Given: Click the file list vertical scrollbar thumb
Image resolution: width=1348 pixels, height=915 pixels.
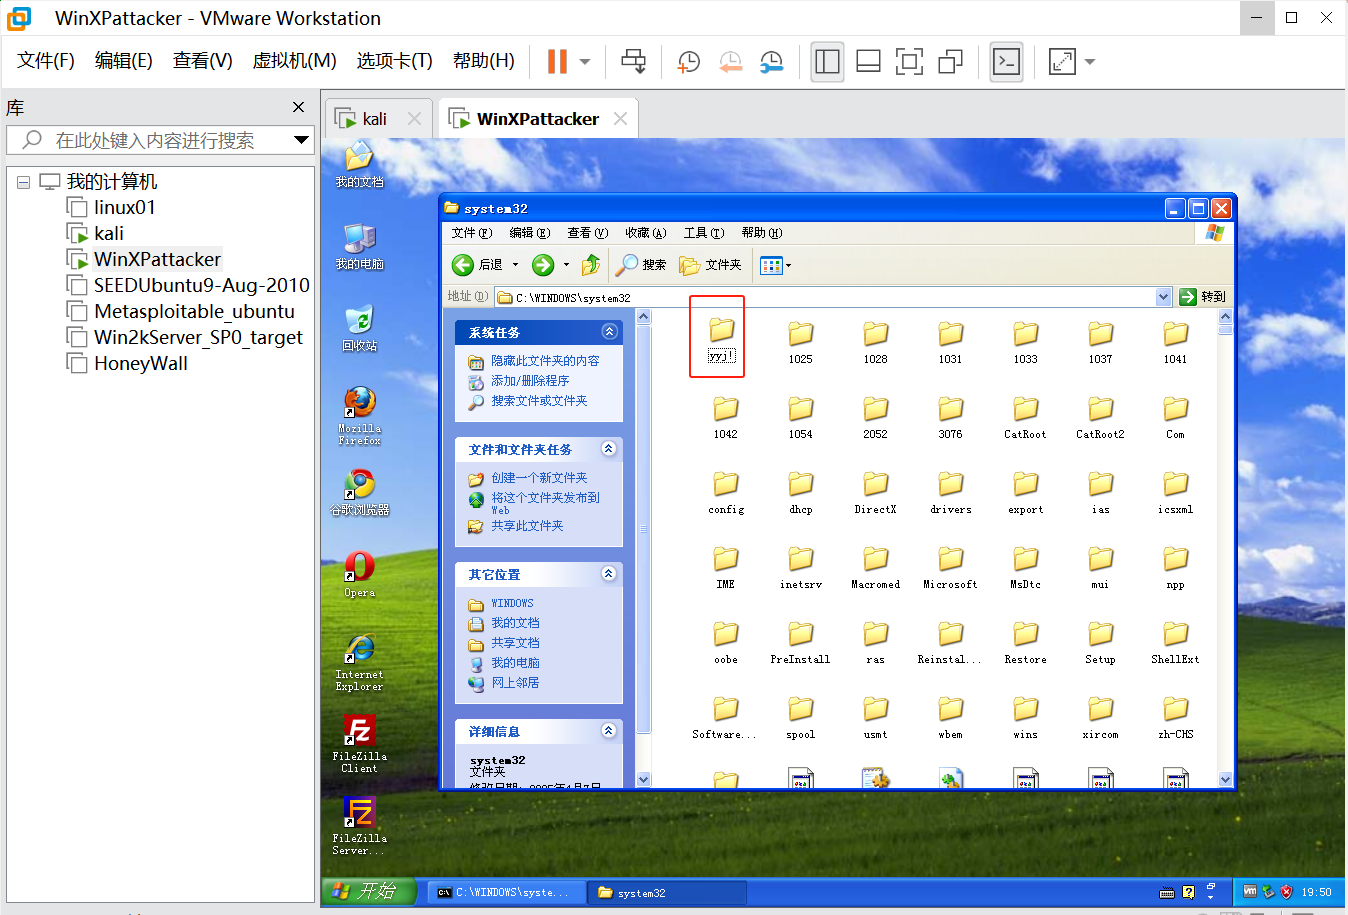Looking at the screenshot, I should click(1225, 328).
